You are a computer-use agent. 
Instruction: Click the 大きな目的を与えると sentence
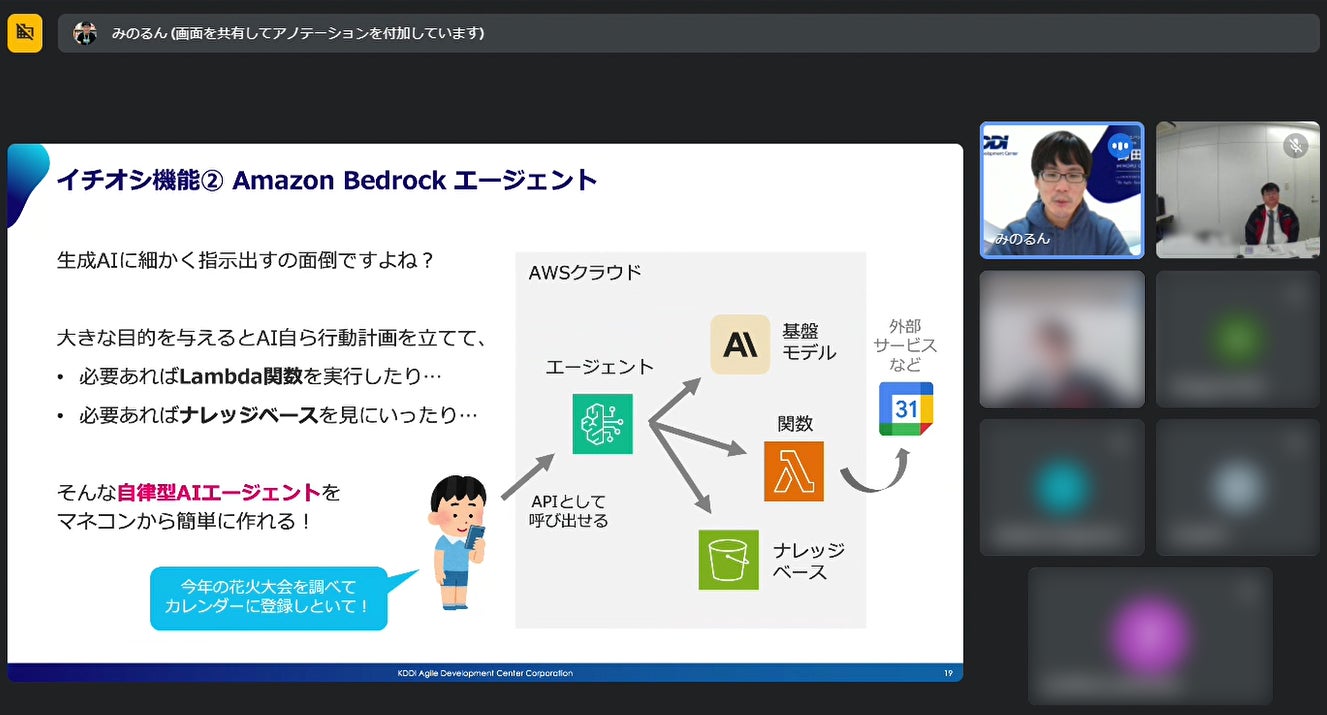point(272,339)
